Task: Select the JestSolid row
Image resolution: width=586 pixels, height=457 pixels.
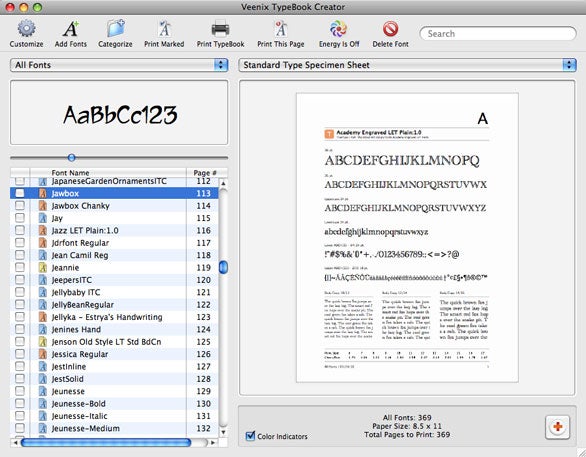Action: (x=114, y=379)
